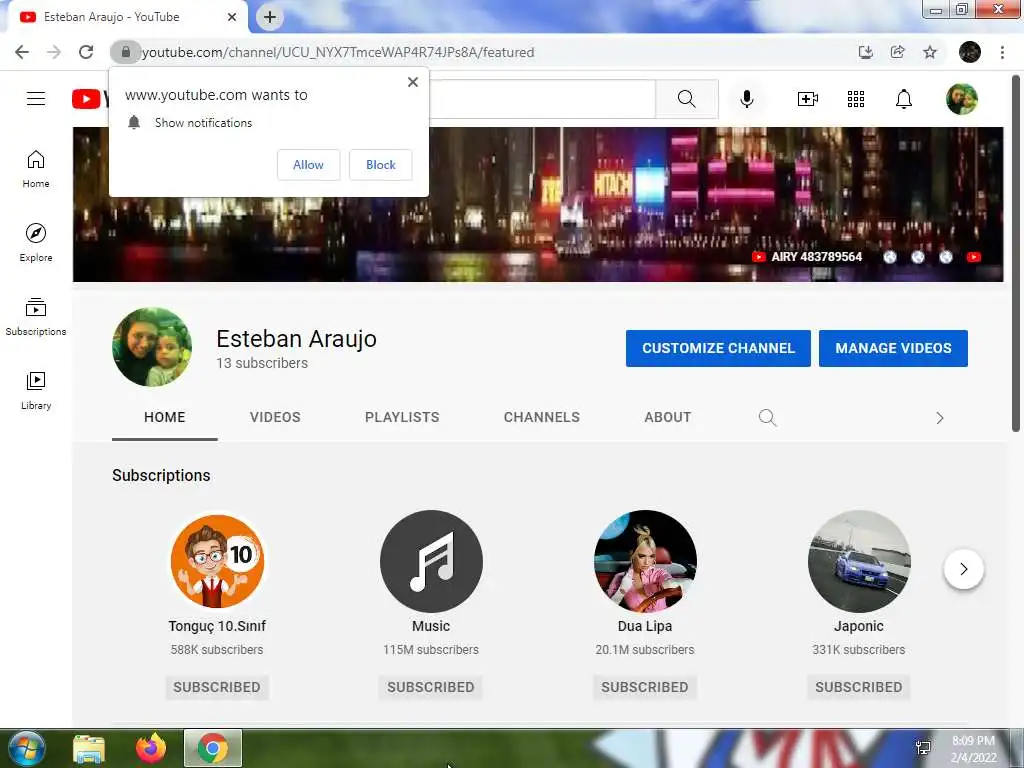Image resolution: width=1024 pixels, height=768 pixels.
Task: Click the browser forward arrow
Action: tap(54, 52)
